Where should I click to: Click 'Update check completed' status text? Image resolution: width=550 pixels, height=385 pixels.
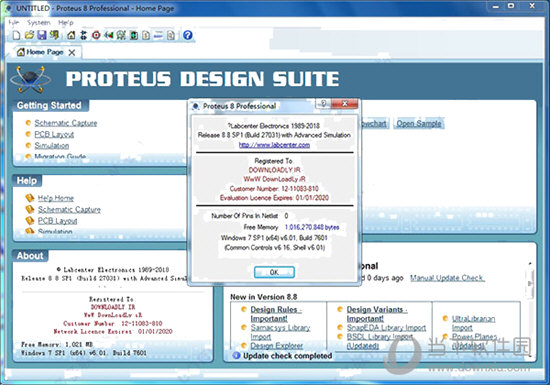(287, 356)
